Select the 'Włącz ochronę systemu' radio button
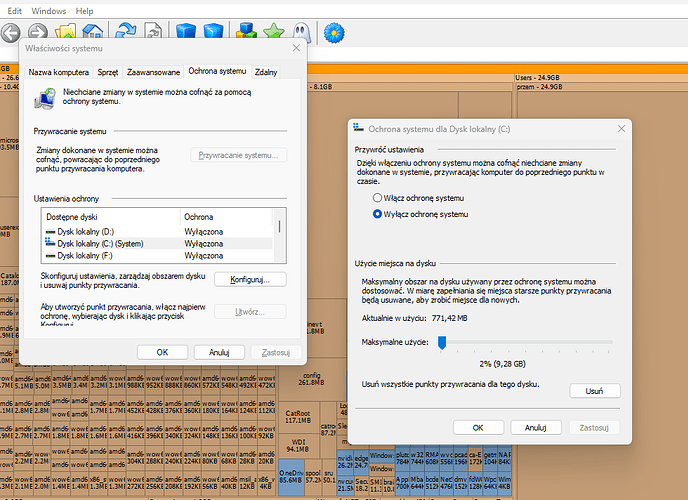 point(378,198)
